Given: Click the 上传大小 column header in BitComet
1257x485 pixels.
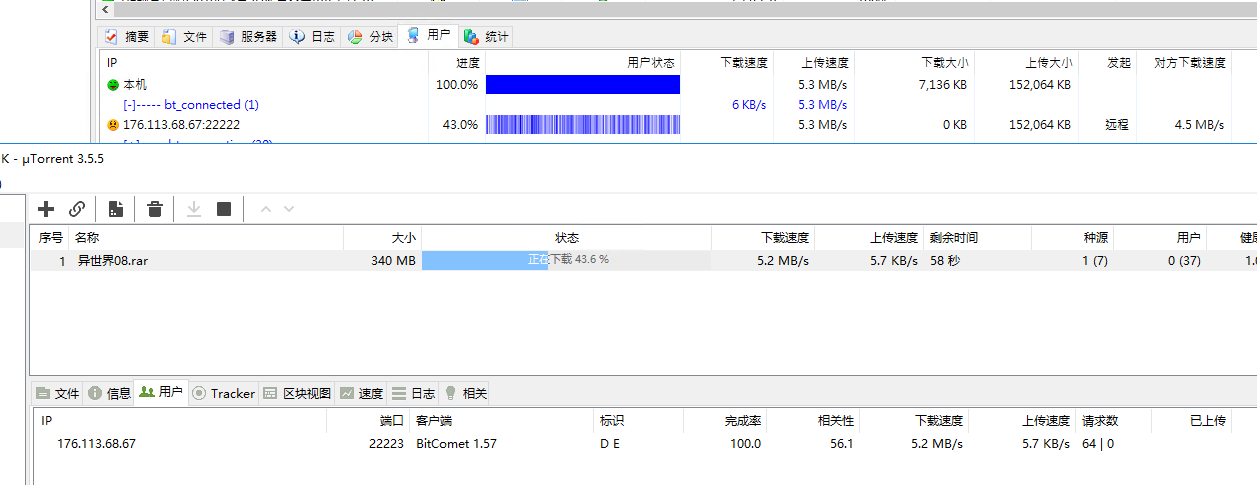Looking at the screenshot, I should click(x=1027, y=63).
